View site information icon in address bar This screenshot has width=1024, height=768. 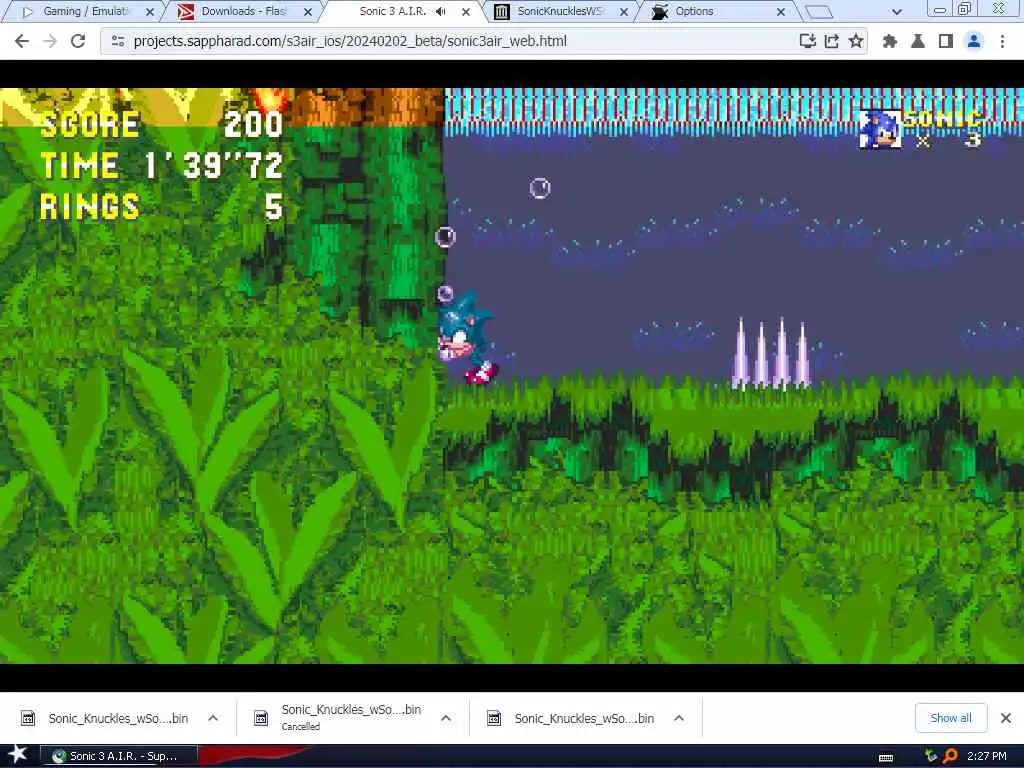tap(118, 41)
